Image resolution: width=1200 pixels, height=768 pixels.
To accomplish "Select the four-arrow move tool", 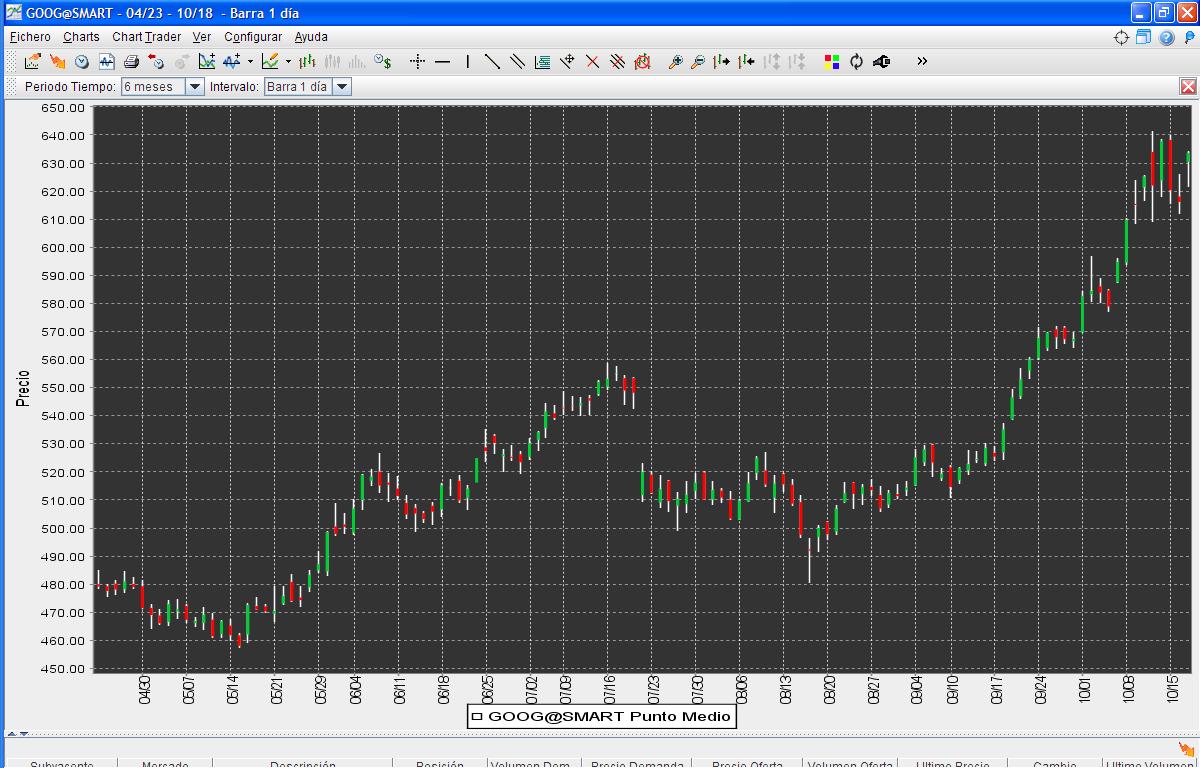I will tap(567, 61).
